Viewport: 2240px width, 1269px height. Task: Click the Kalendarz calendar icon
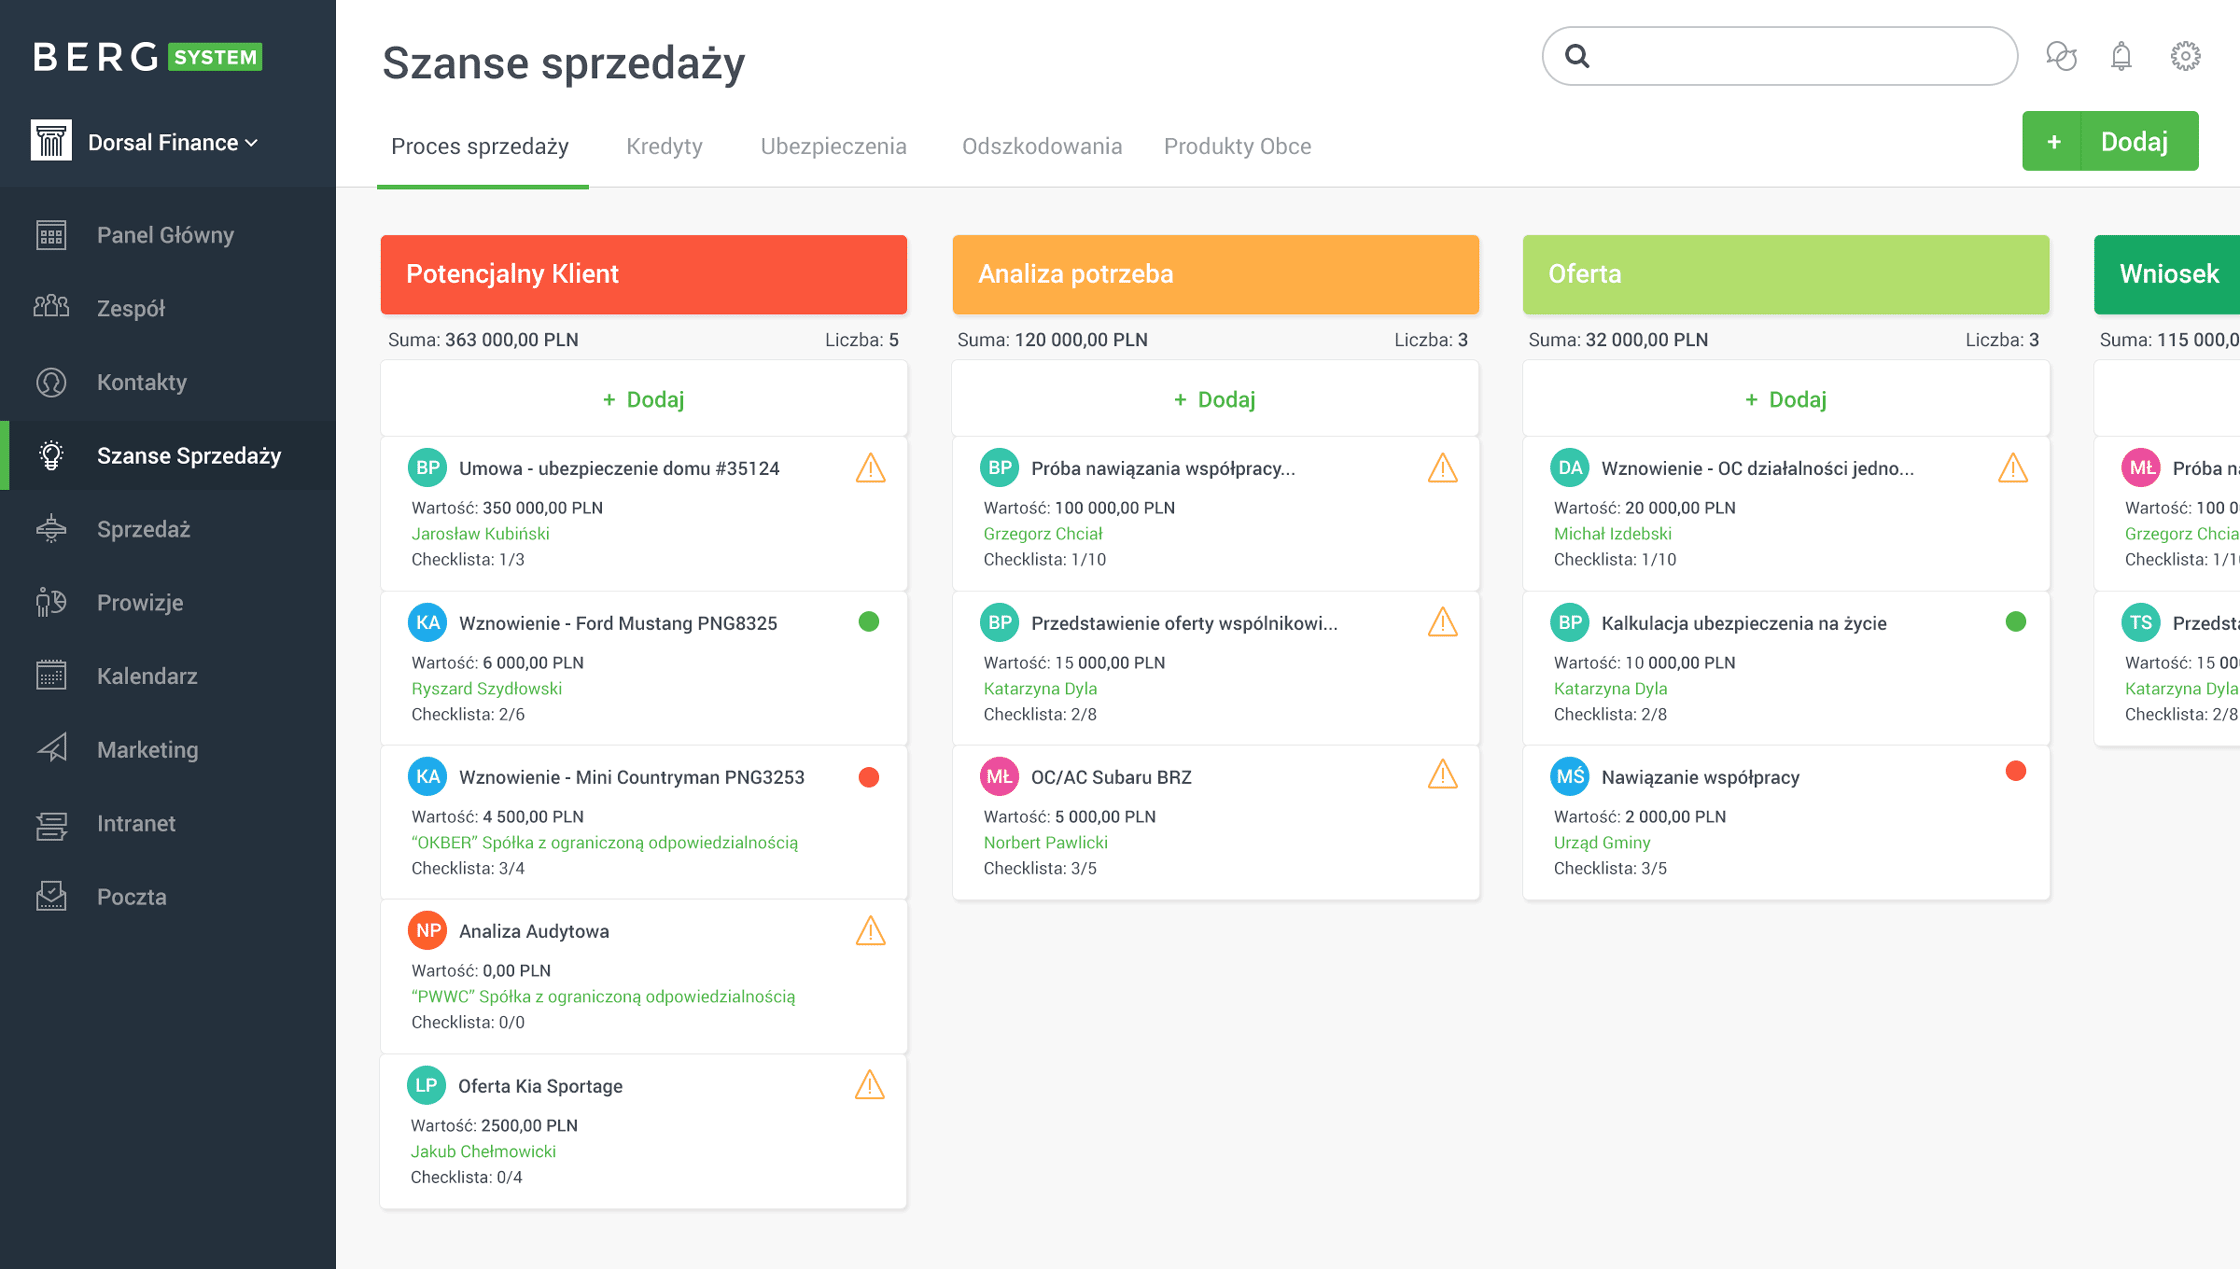point(51,676)
